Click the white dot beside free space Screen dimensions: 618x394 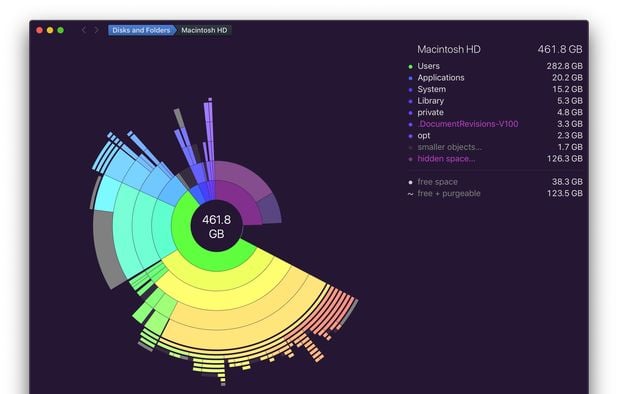click(410, 182)
